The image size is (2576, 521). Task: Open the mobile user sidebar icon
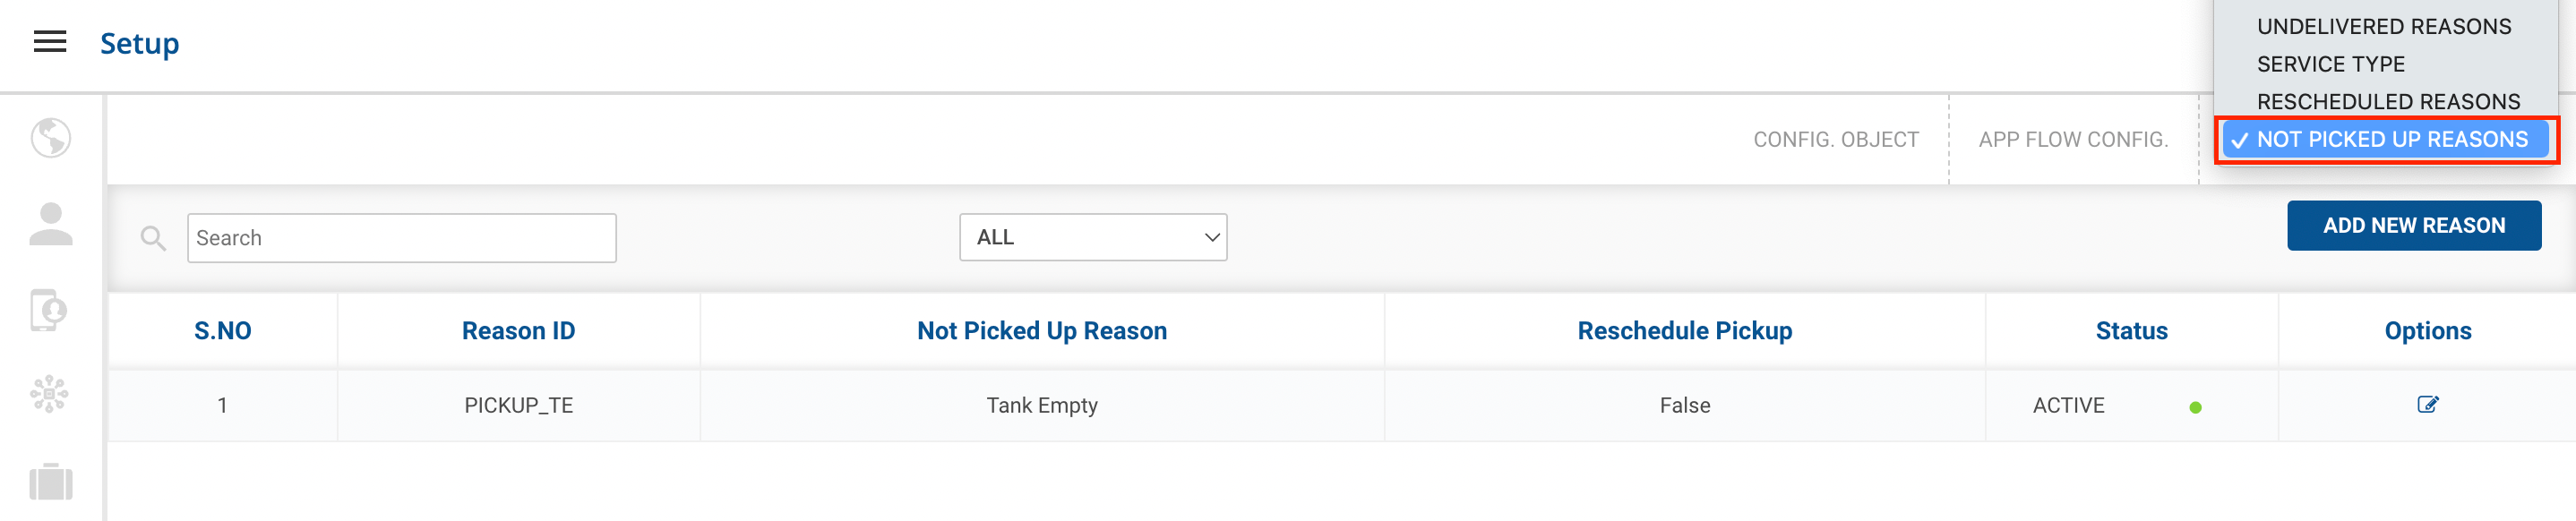pyautogui.click(x=49, y=310)
